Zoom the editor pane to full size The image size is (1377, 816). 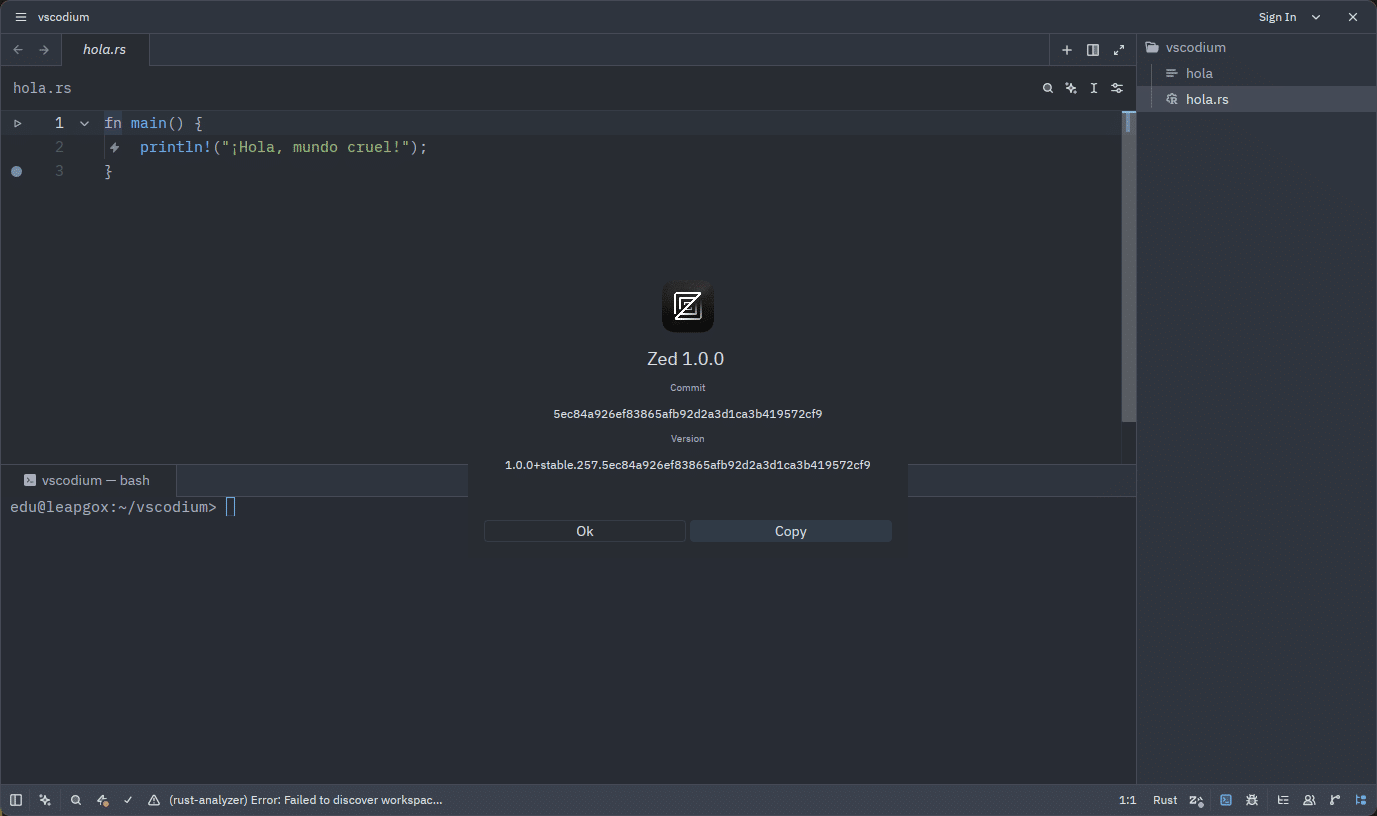point(1119,50)
